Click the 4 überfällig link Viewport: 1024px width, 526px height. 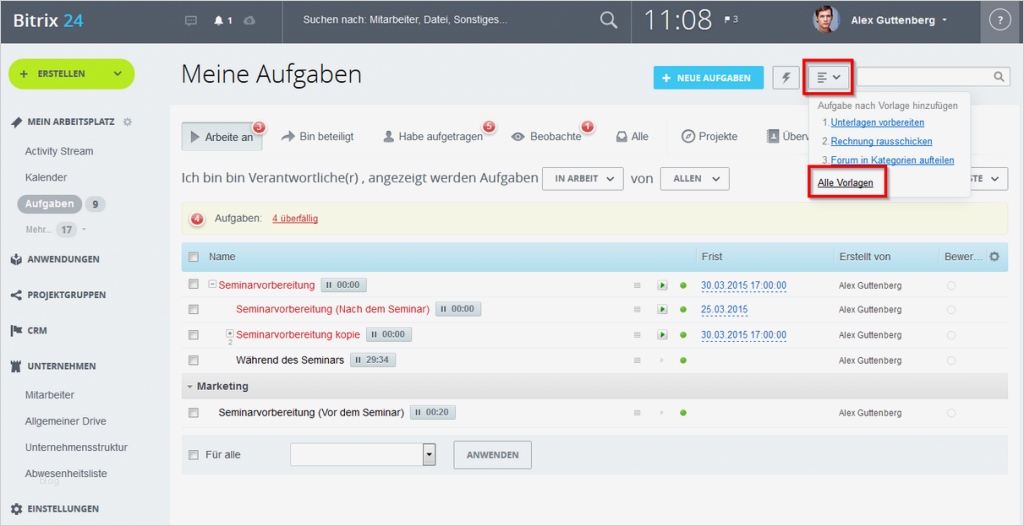295,219
